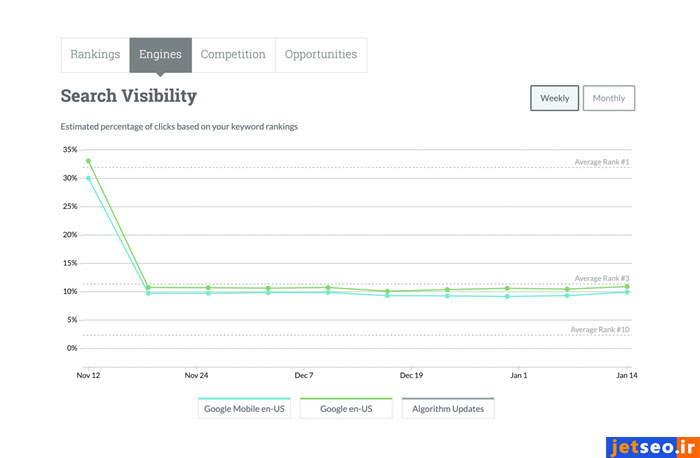Viewport: 700px width, 458px height.
Task: Open the Rankings tab
Action: coord(95,55)
